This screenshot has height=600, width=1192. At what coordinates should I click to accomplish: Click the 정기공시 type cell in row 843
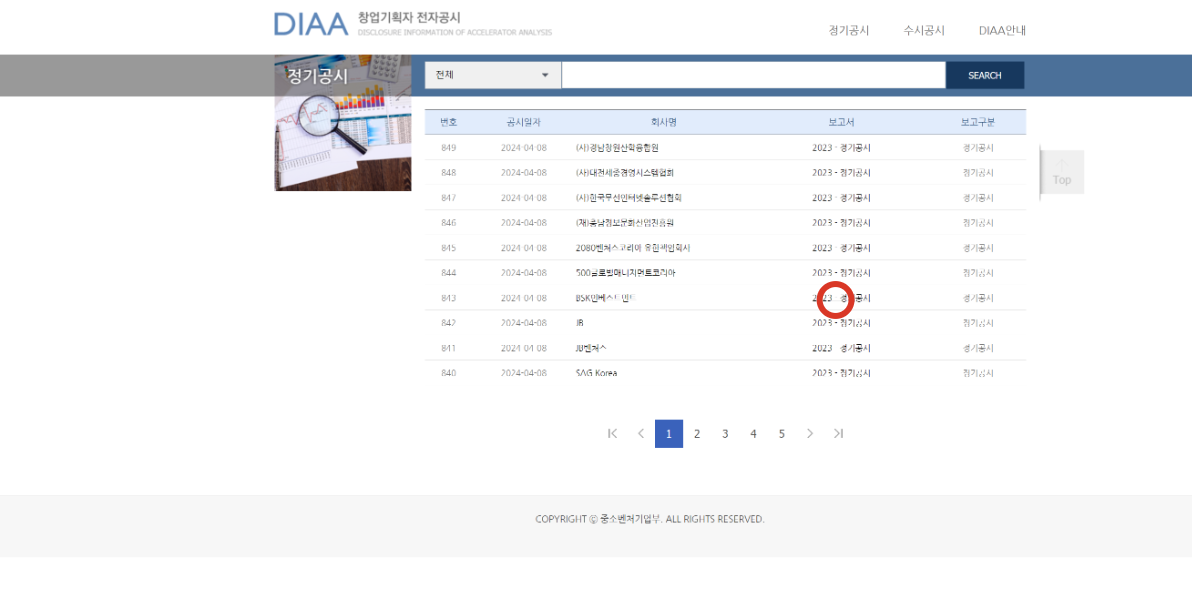pos(978,297)
